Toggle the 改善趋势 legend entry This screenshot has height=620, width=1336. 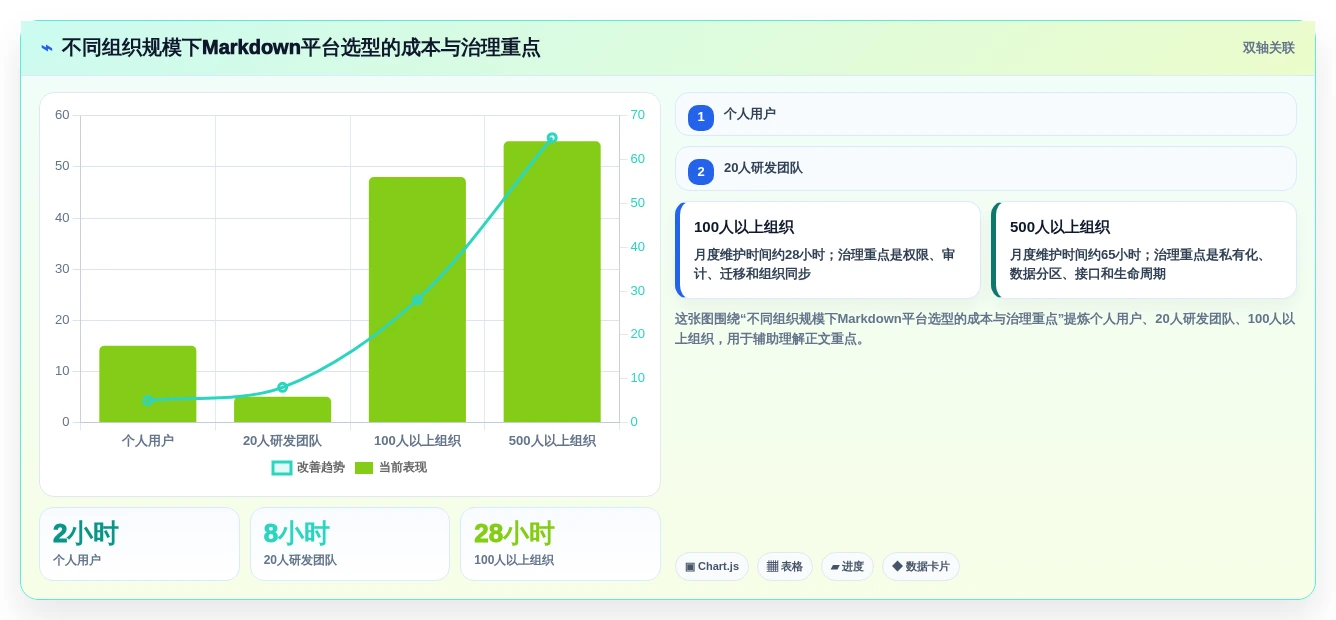coord(308,467)
